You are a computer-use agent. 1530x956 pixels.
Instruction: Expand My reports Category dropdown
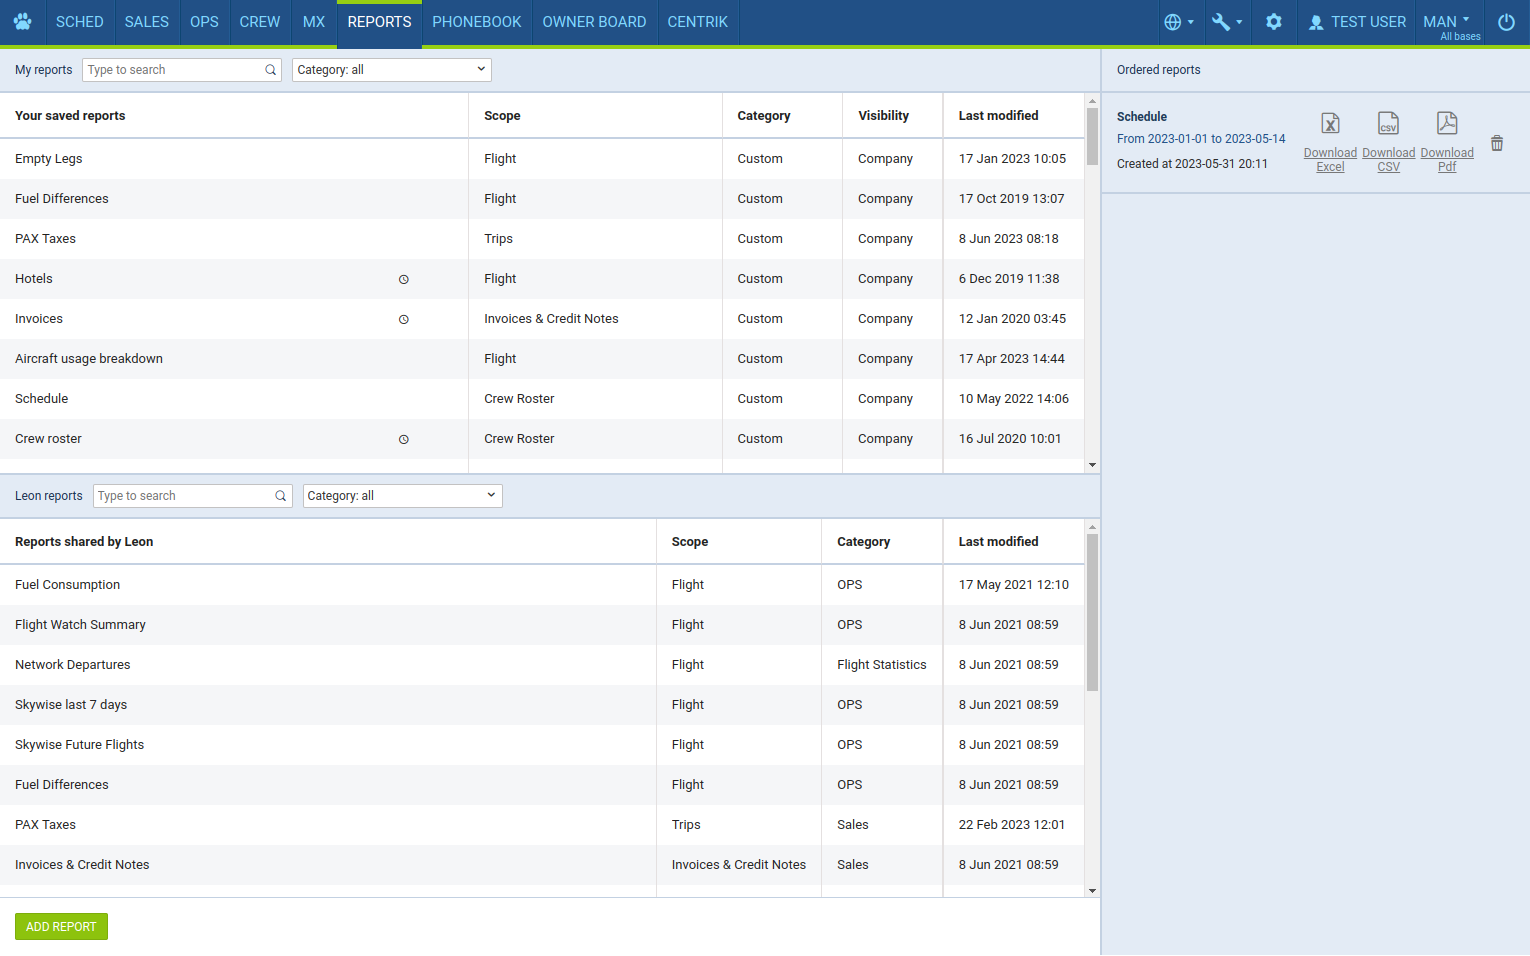pyautogui.click(x=391, y=70)
